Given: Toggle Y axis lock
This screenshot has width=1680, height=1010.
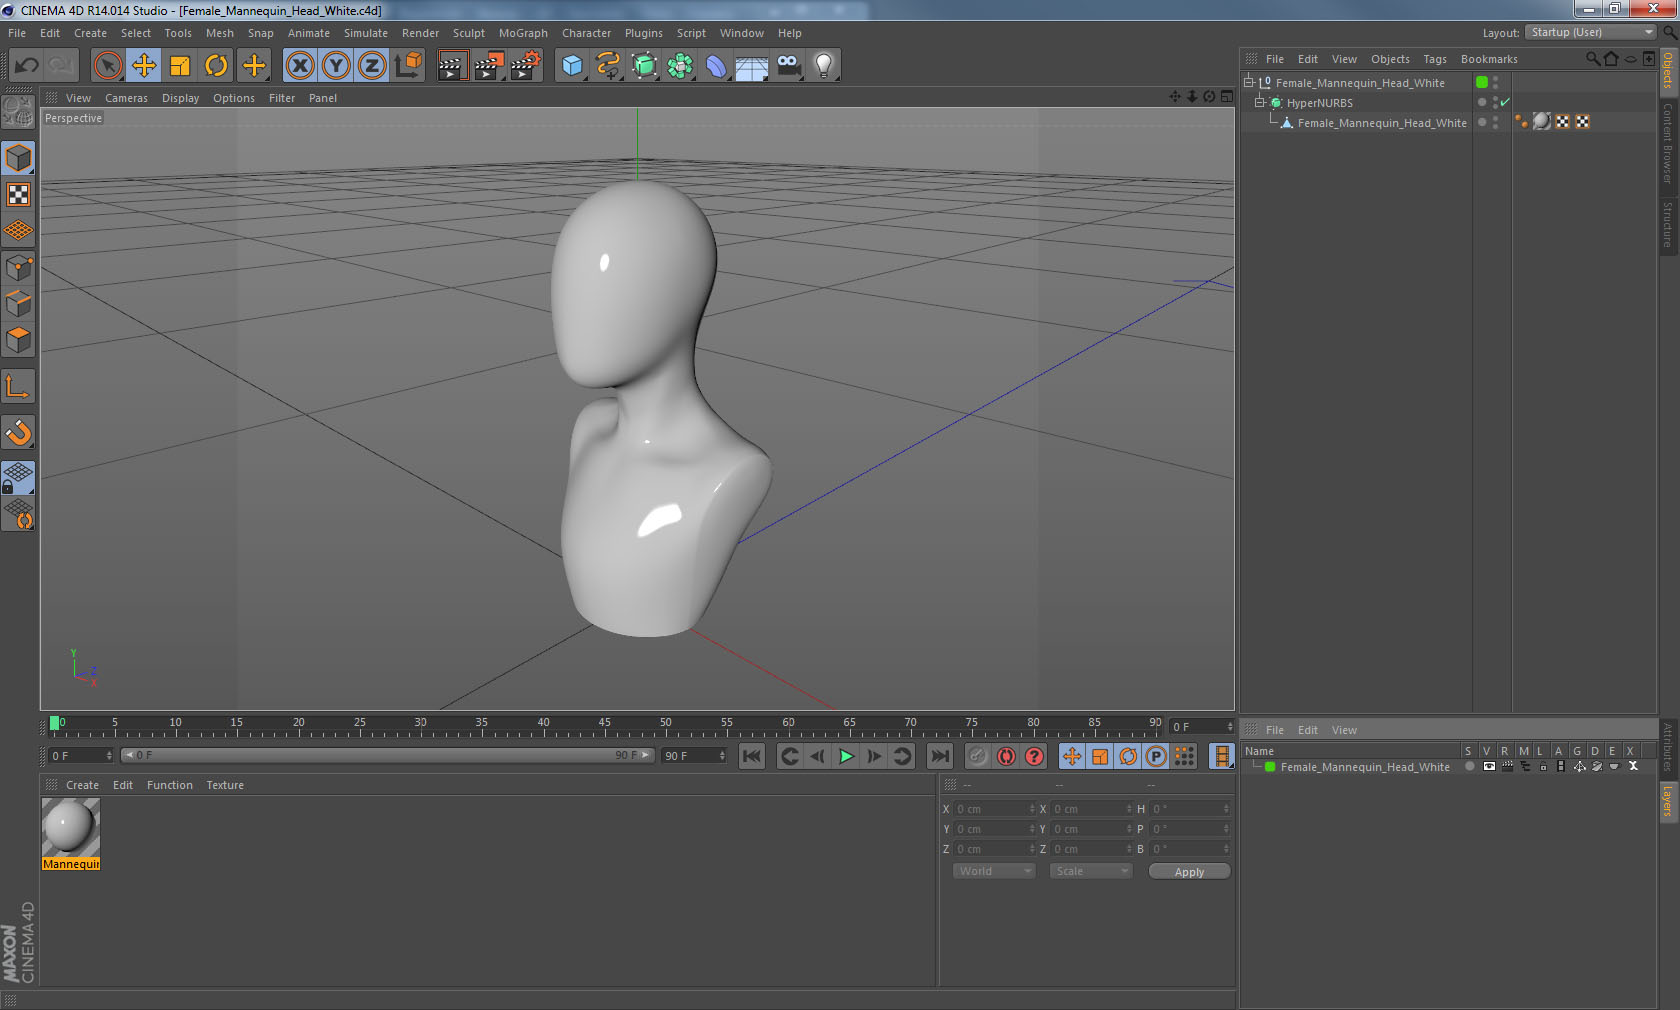Looking at the screenshot, I should [336, 66].
